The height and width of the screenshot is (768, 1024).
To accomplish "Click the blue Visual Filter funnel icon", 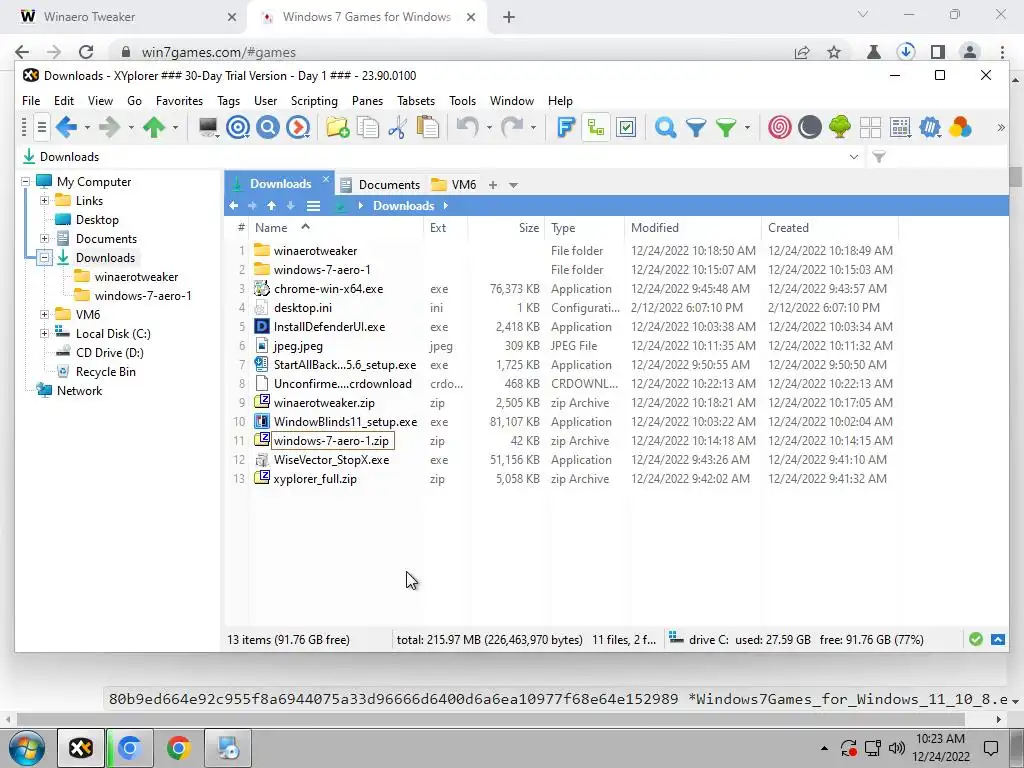I will [x=696, y=127].
